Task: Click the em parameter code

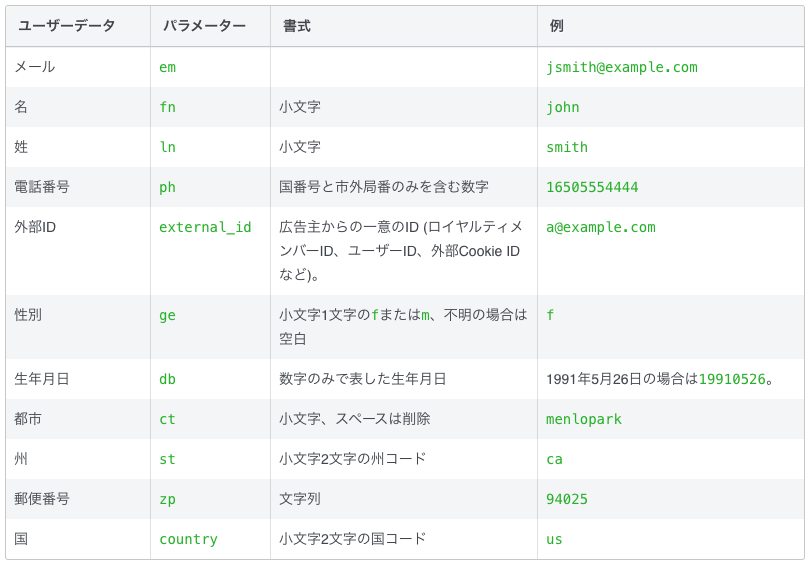Action: point(167,67)
